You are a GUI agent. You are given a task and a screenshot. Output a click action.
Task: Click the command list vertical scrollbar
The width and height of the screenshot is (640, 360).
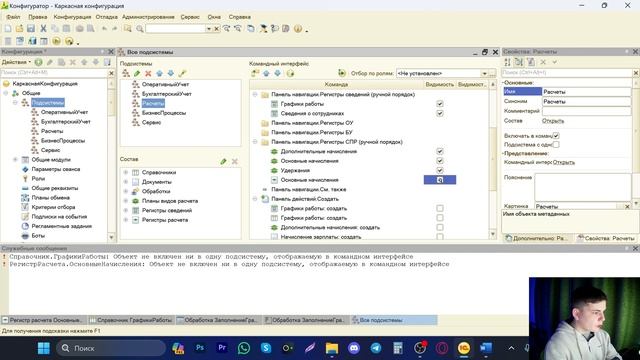coord(493,159)
